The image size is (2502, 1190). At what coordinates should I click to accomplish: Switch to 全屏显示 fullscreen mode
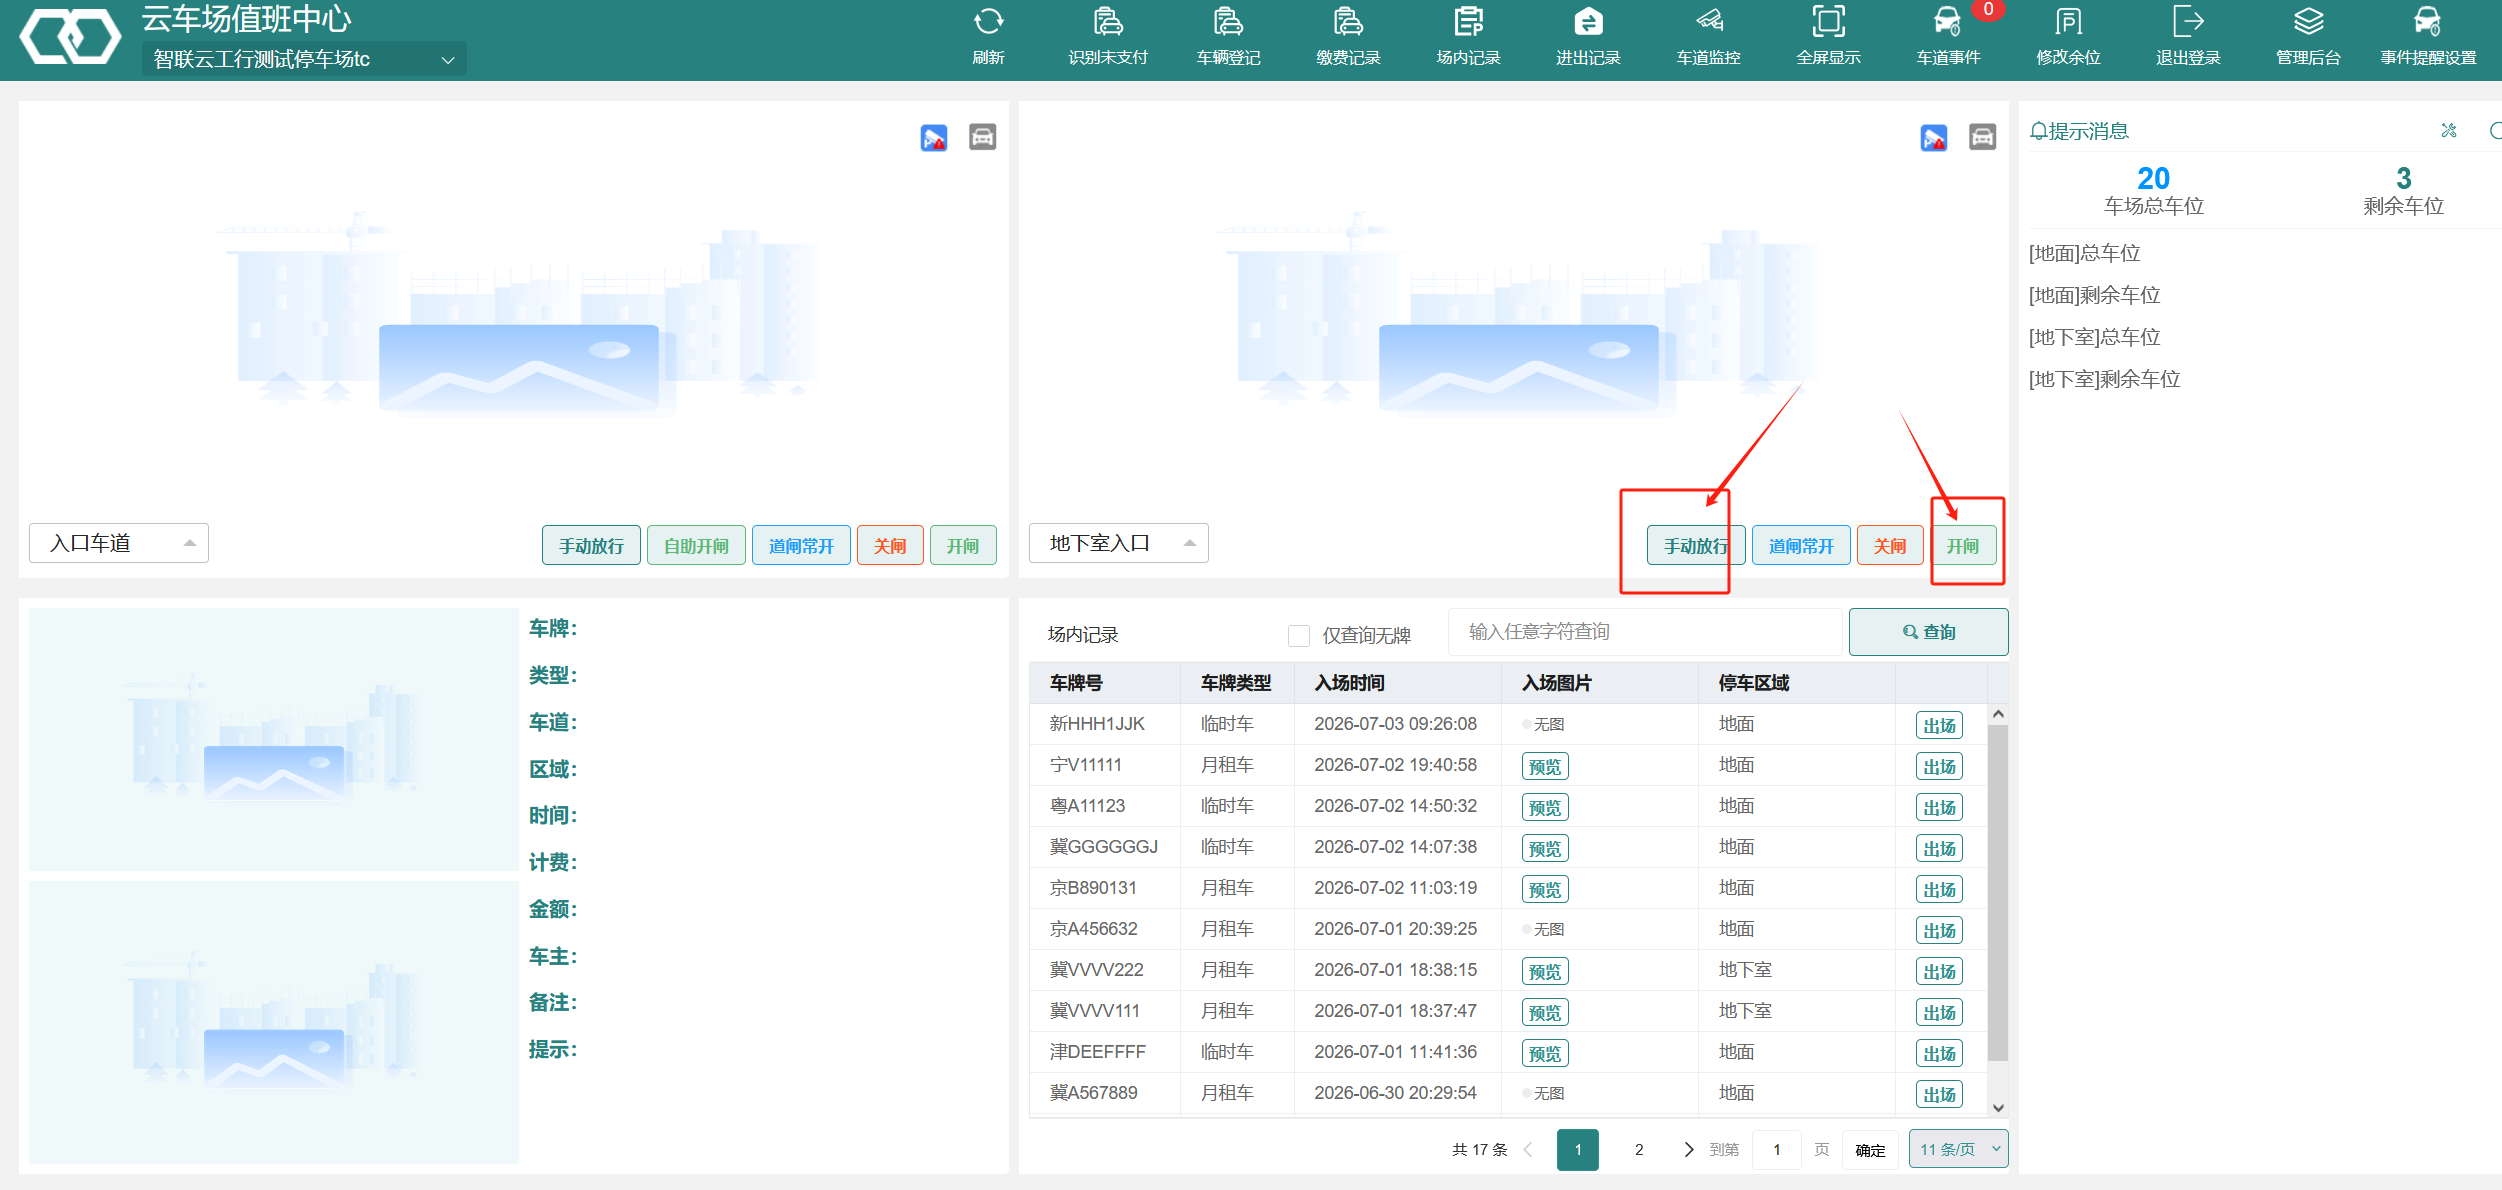click(1828, 37)
